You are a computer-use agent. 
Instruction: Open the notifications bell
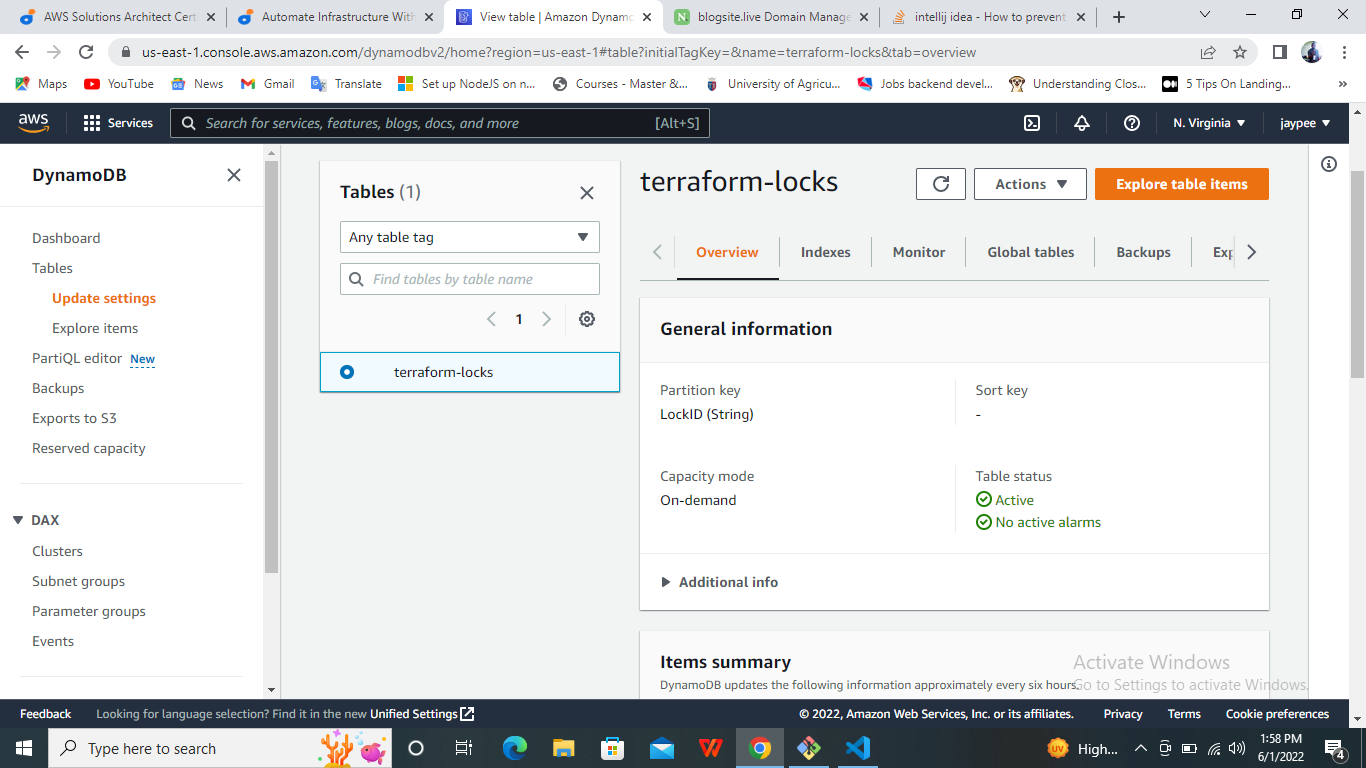1081,122
